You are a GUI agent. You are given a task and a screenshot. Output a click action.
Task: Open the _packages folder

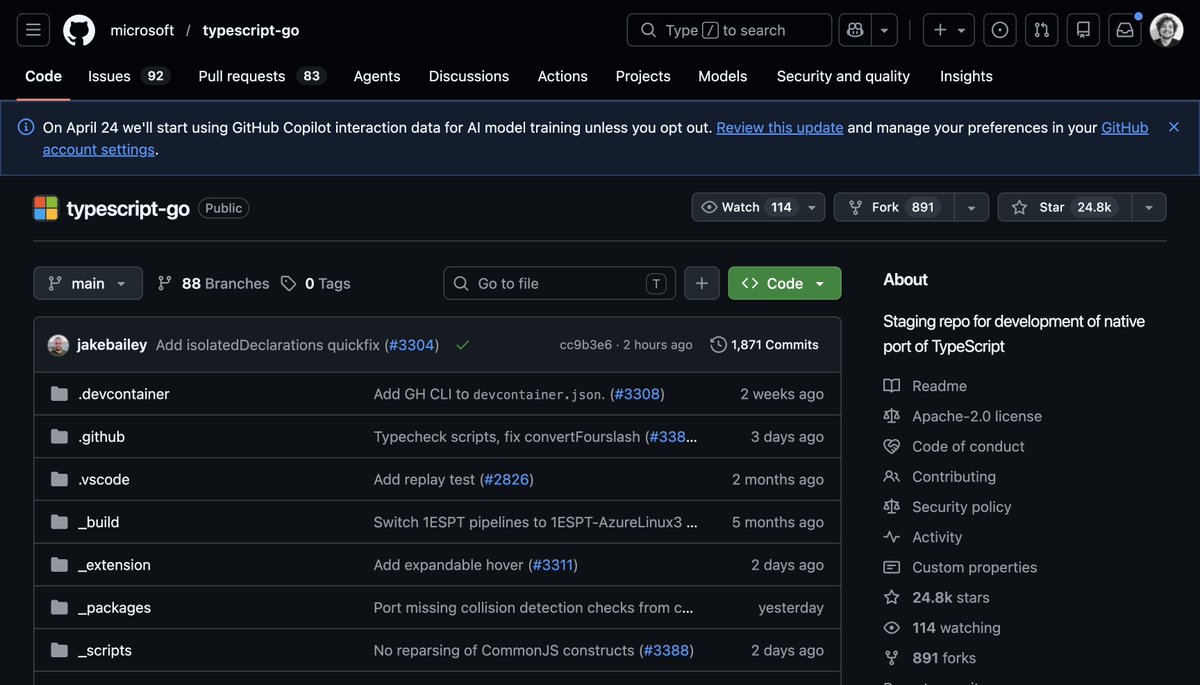point(114,608)
